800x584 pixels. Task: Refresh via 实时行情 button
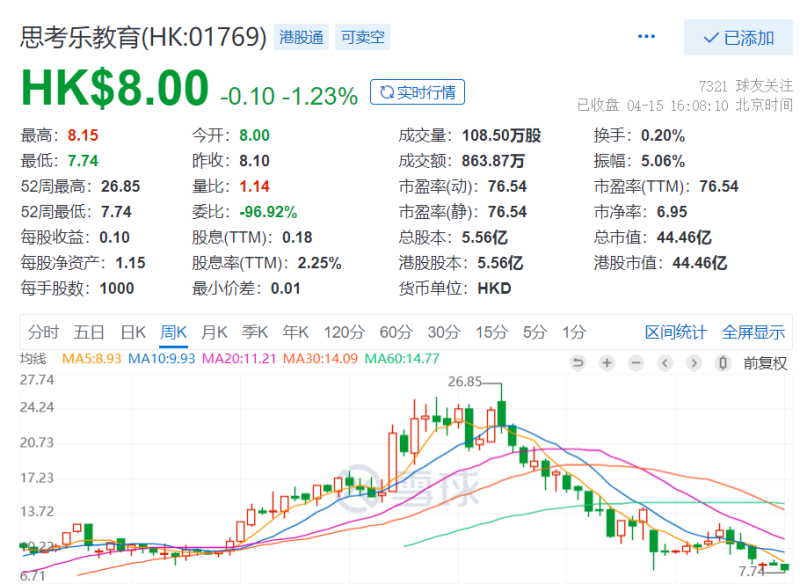(417, 92)
